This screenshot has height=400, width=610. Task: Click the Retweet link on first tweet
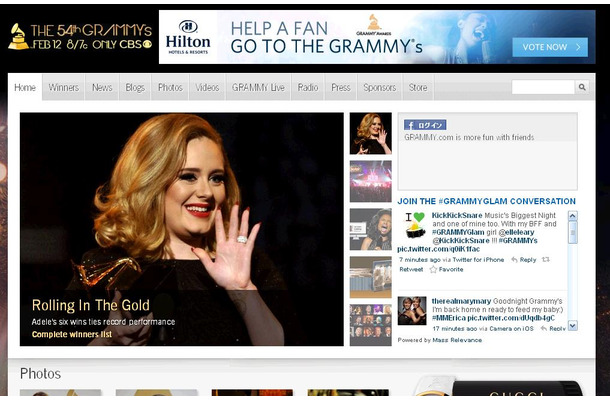[x=411, y=269]
